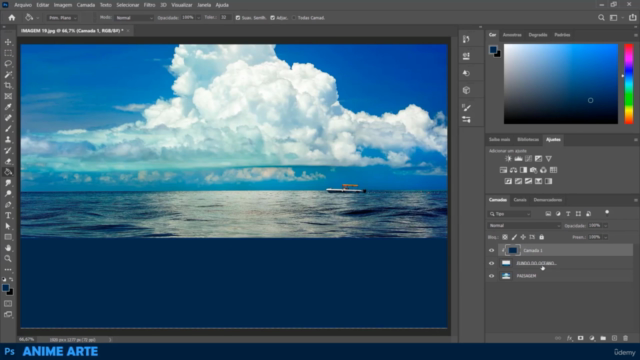This screenshot has width=640, height=360.
Task: Open the Prim. Plano fill source dropdown
Action: click(62, 18)
